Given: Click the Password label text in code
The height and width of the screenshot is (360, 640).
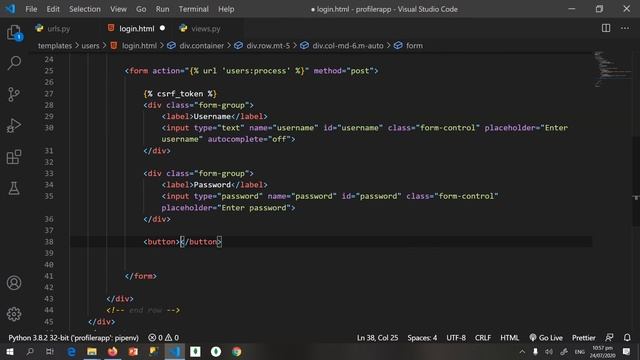Looking at the screenshot, I should point(212,185).
